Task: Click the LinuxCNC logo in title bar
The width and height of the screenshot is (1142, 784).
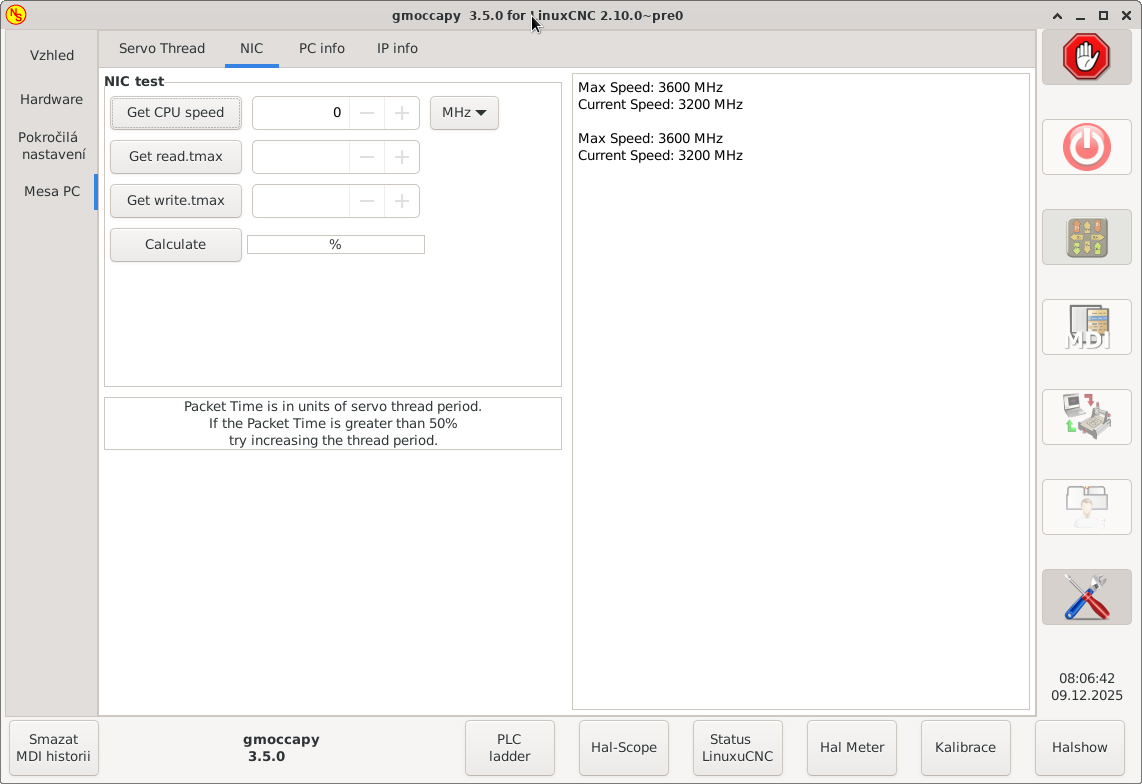Action: point(16,15)
